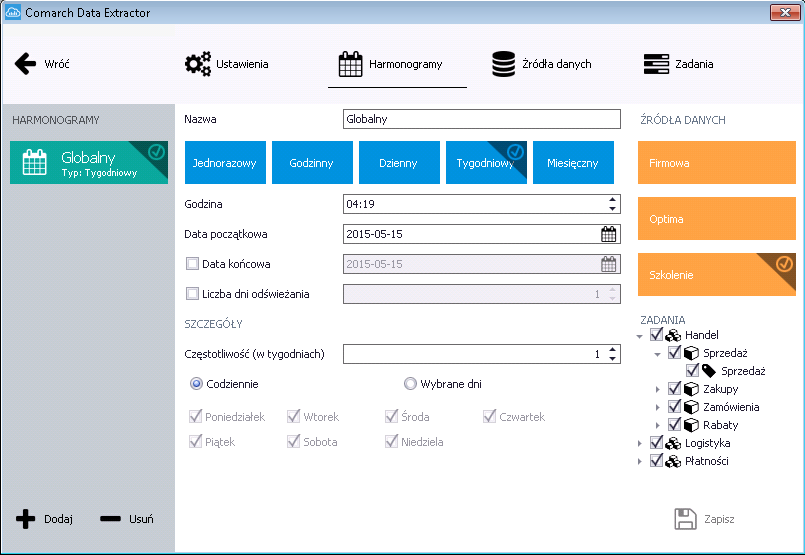The image size is (805, 555).
Task: Uncheck the Zakupy task checkbox
Action: click(675, 389)
